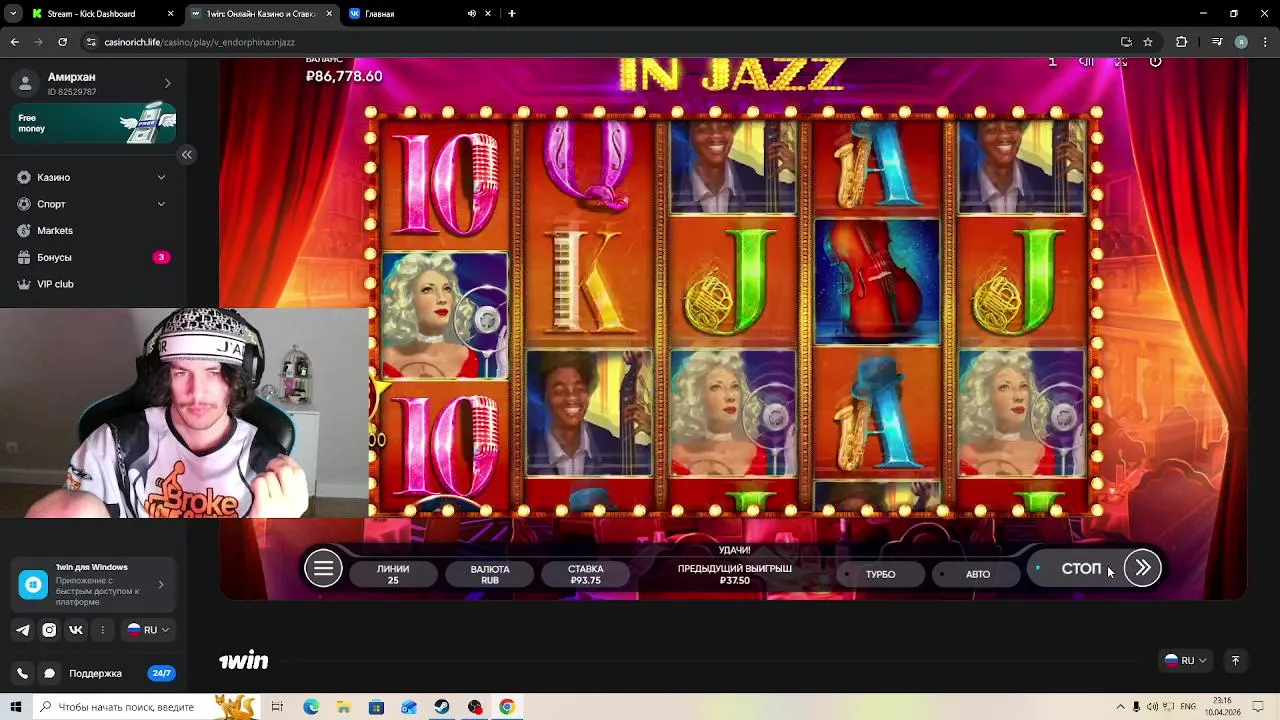Open the СТАВКА bet amount setting
Screen dimensions: 1280x720
[x=585, y=574]
